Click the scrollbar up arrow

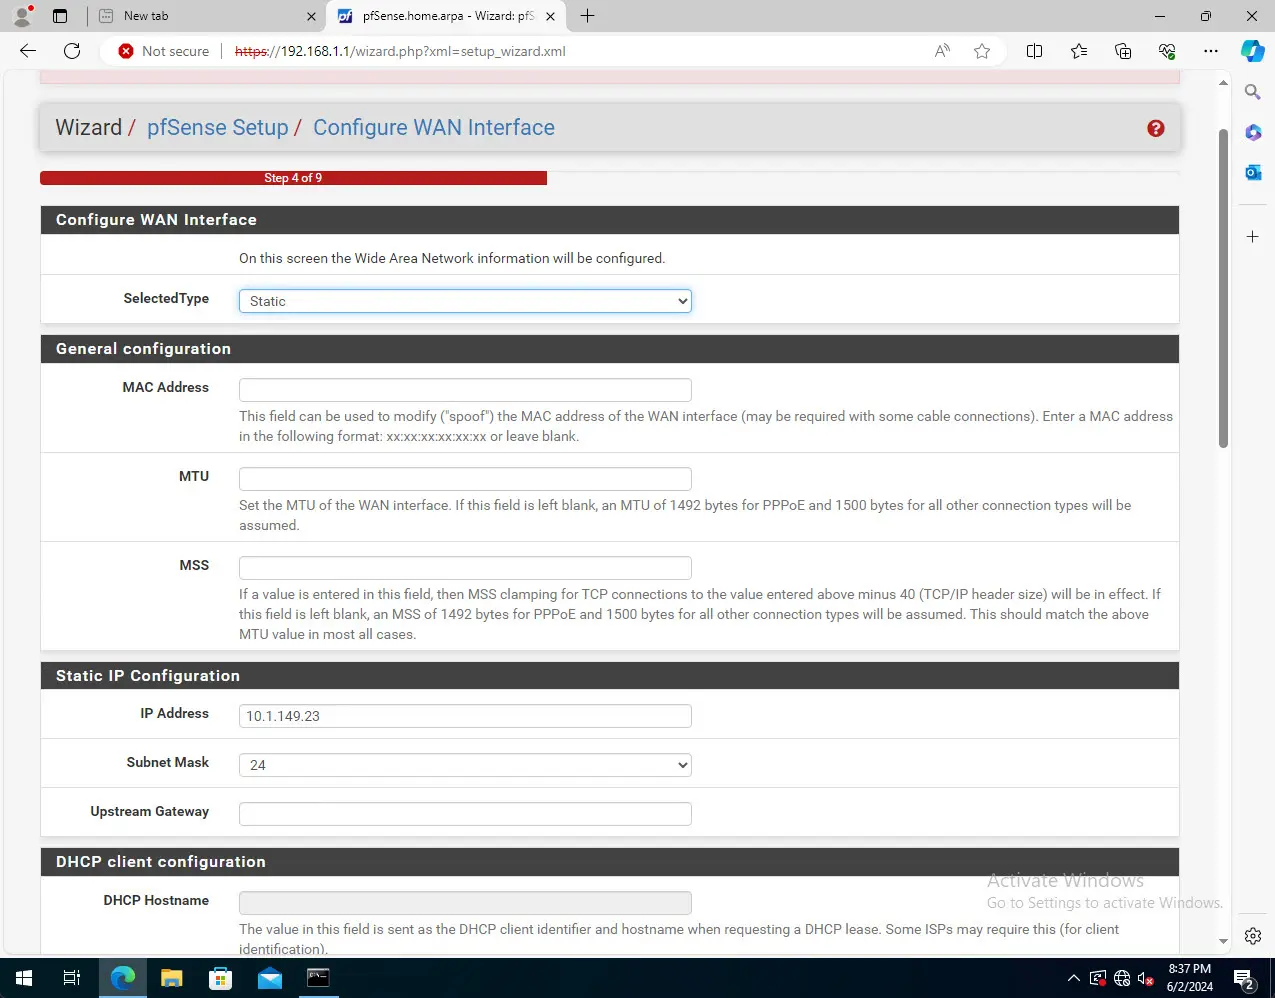pos(1223,83)
